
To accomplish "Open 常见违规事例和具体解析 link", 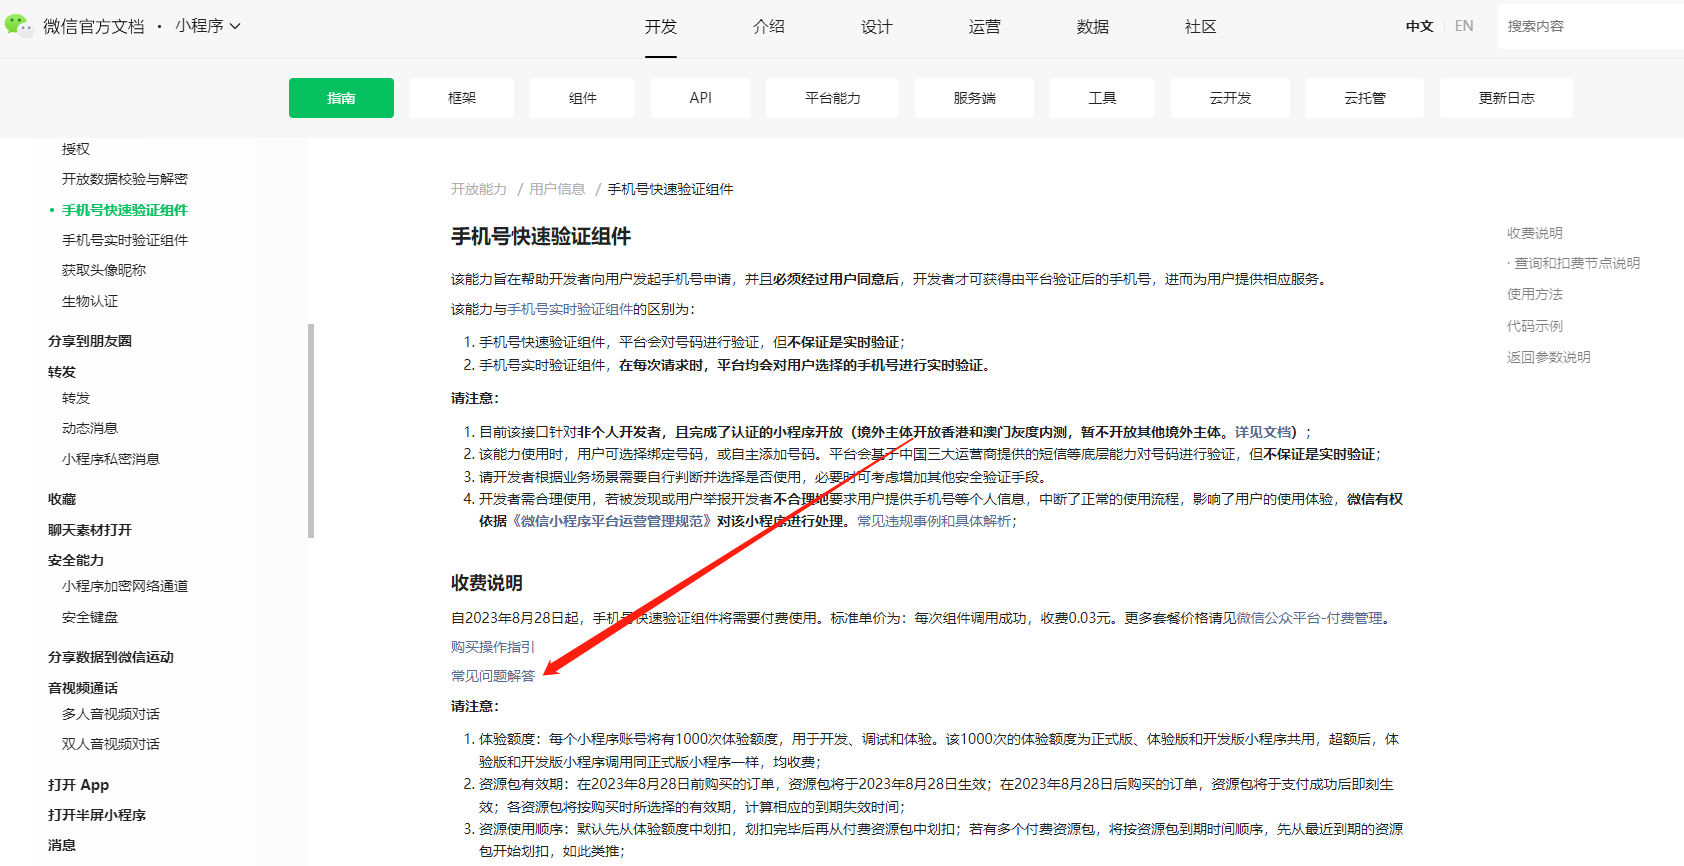I will pos(934,521).
